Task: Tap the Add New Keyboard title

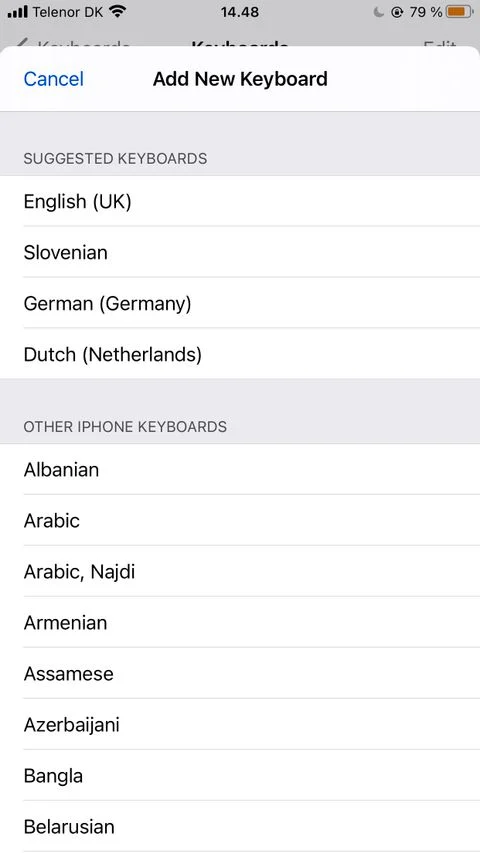Action: (240, 79)
